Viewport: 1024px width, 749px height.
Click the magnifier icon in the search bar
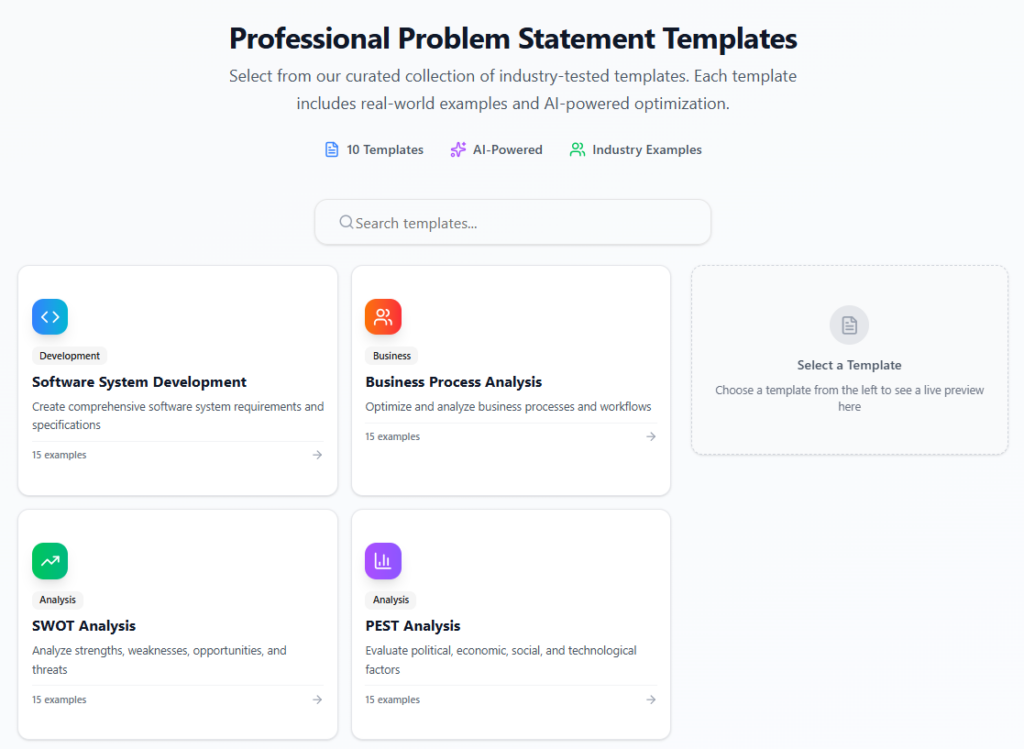click(347, 222)
